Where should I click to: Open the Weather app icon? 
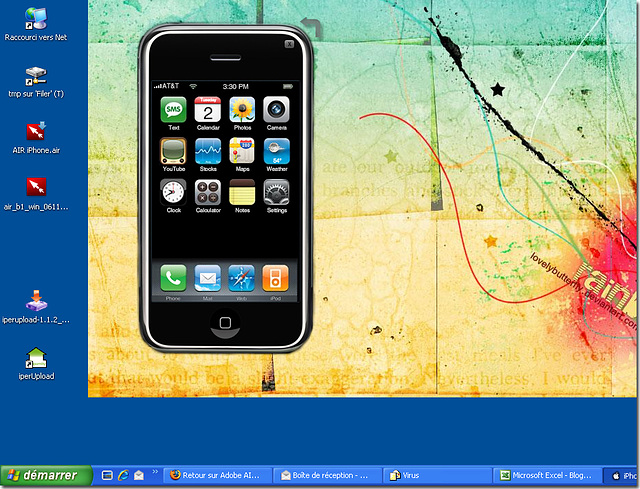coord(276,151)
